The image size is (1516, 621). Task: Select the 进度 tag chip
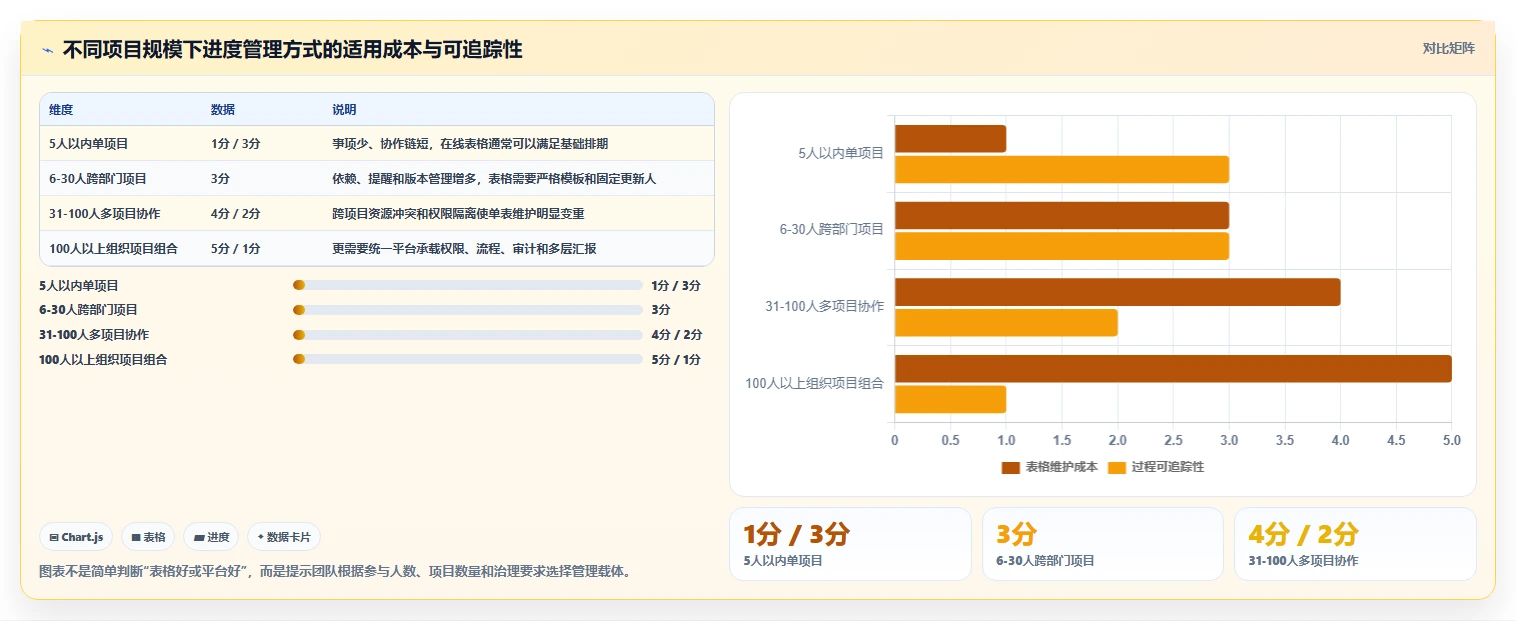pos(211,537)
